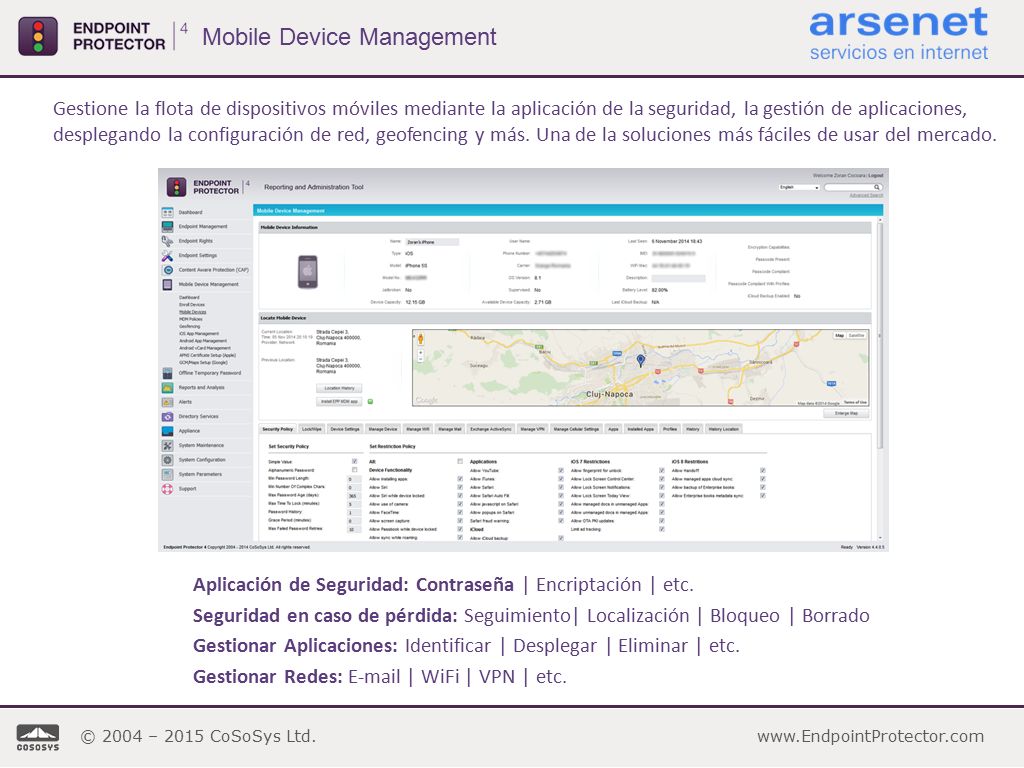Screen dimensions: 1024x768
Task: Click the Description field
Action: [x=678, y=278]
